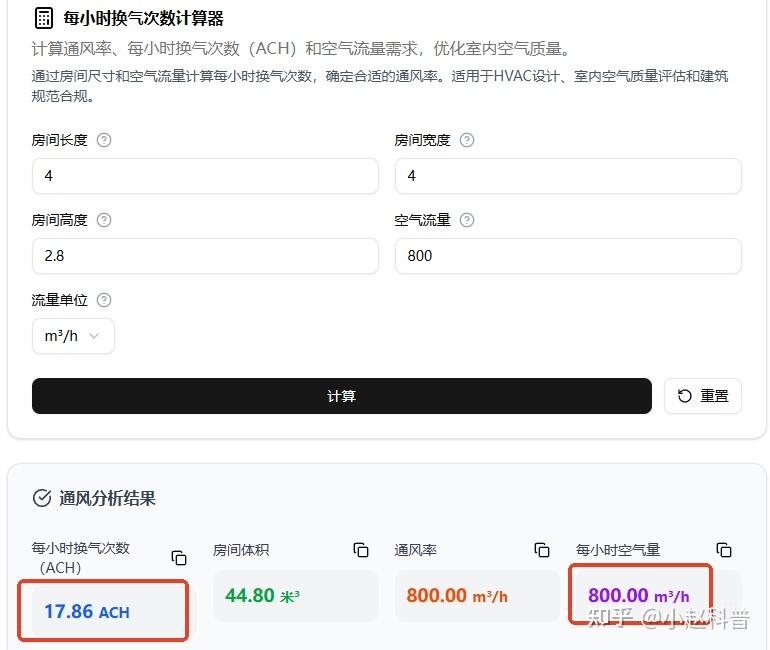The height and width of the screenshot is (650, 770).
Task: Focus the 房间高度 input showing 2.8
Action: [205, 256]
